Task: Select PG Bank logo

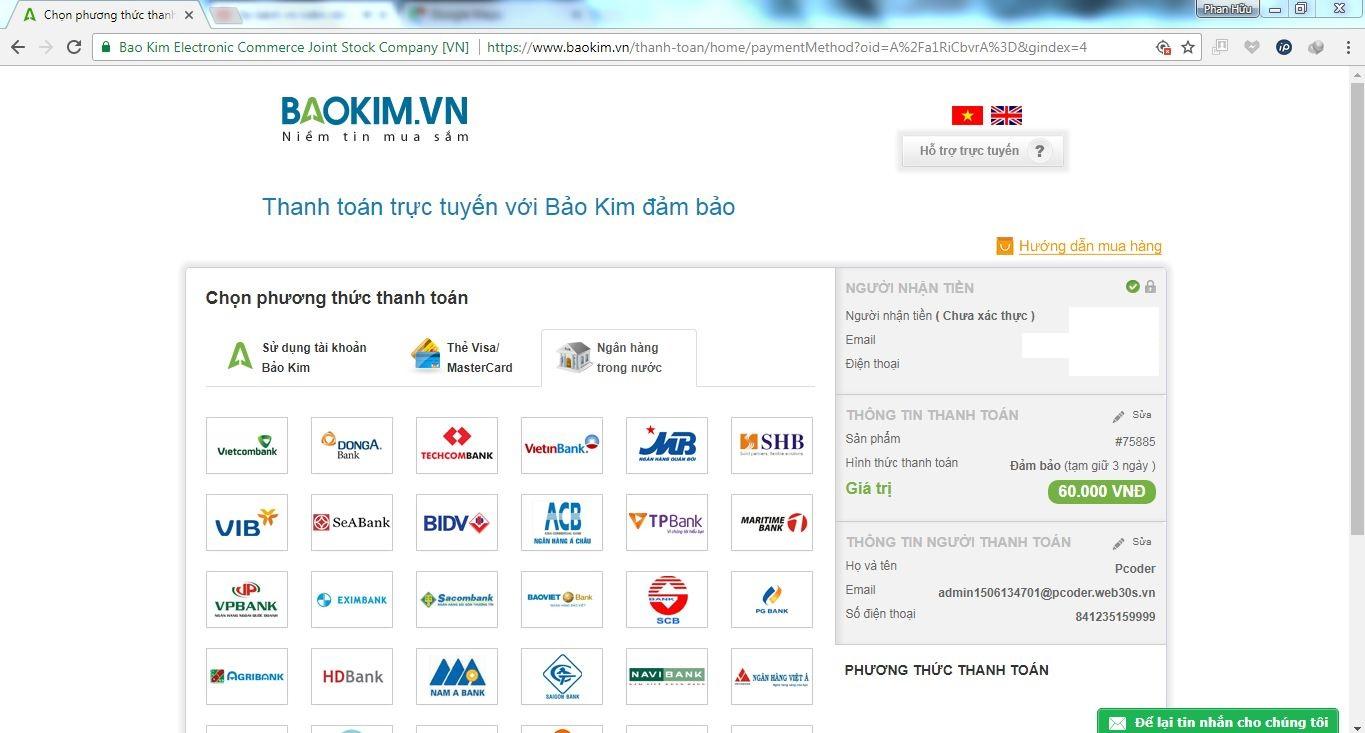Action: 772,599
